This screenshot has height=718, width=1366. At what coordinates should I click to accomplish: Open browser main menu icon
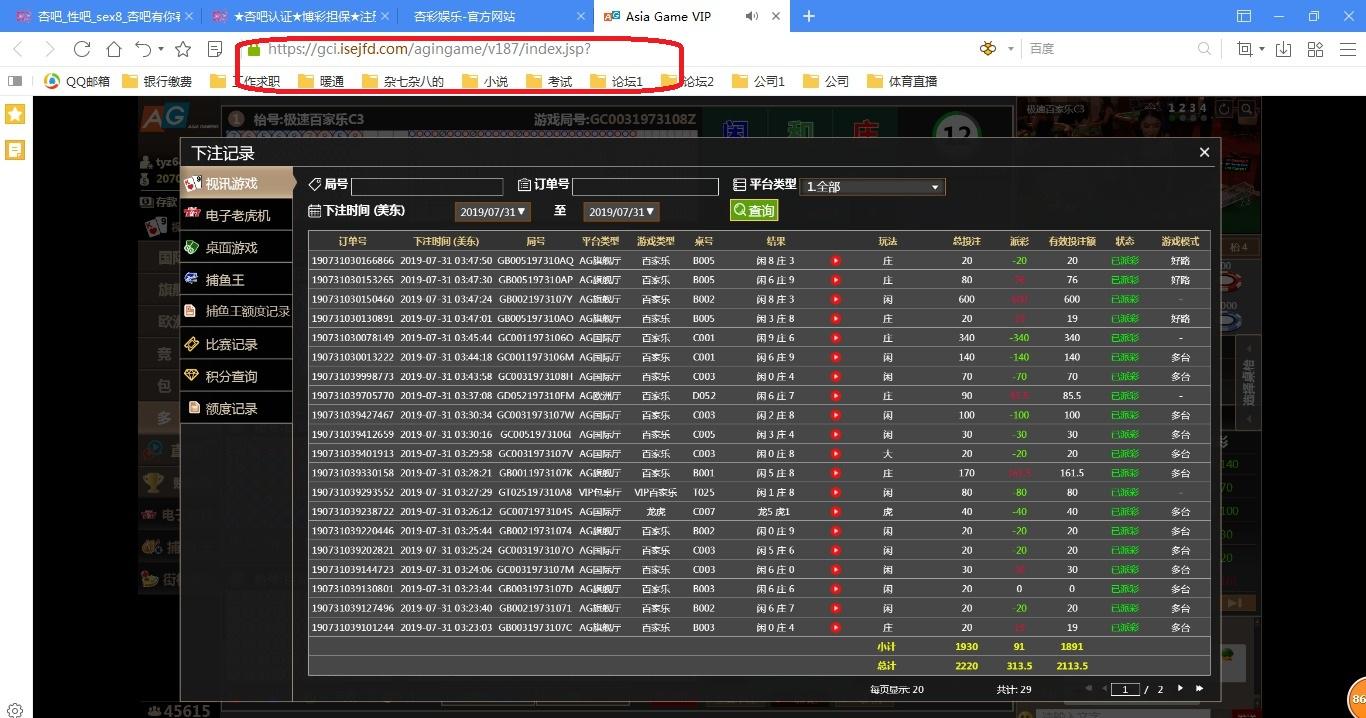click(1347, 49)
